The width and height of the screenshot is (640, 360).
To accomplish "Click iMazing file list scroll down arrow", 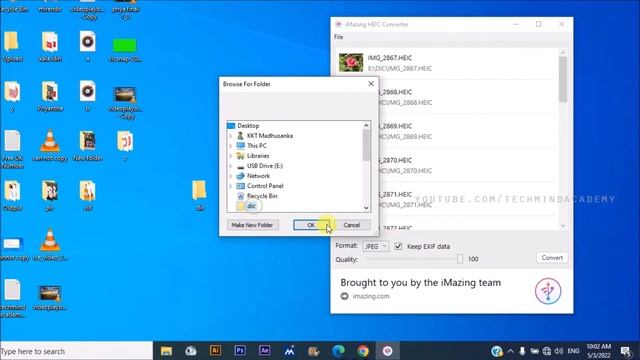I will 563,226.
